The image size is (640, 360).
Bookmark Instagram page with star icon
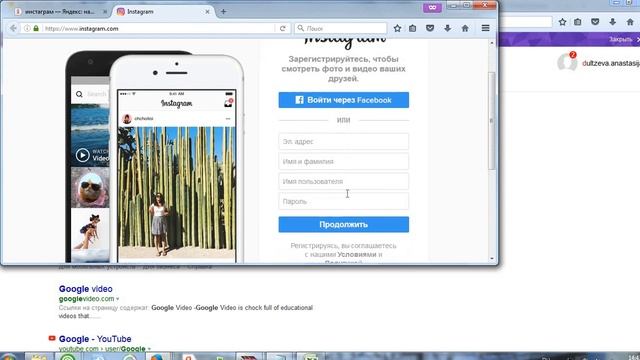[397, 28]
